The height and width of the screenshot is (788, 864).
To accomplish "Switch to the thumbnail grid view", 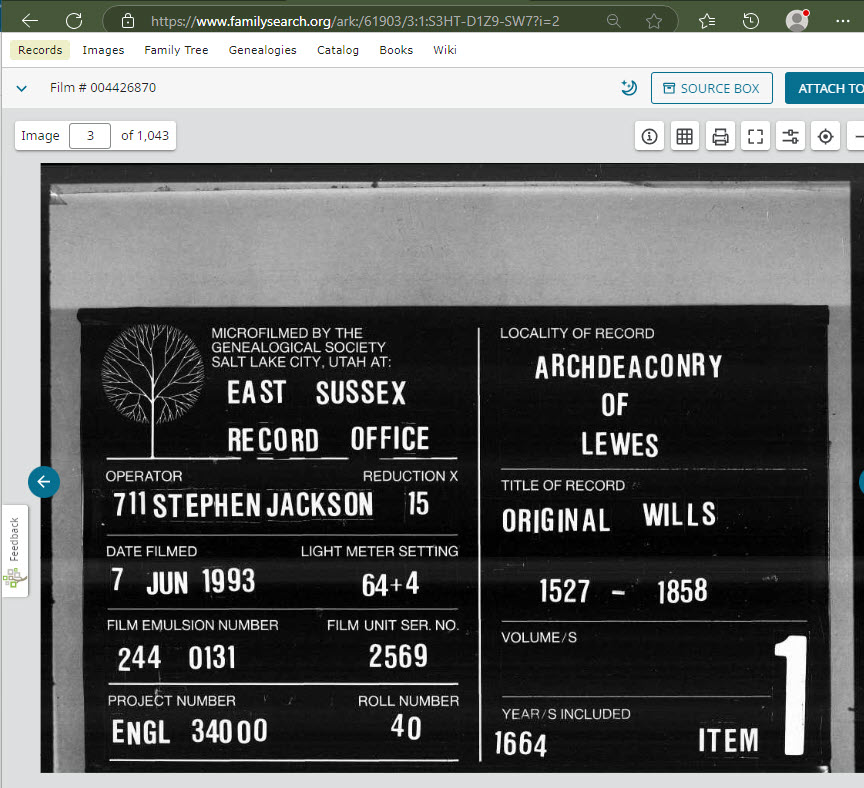I will tap(685, 136).
